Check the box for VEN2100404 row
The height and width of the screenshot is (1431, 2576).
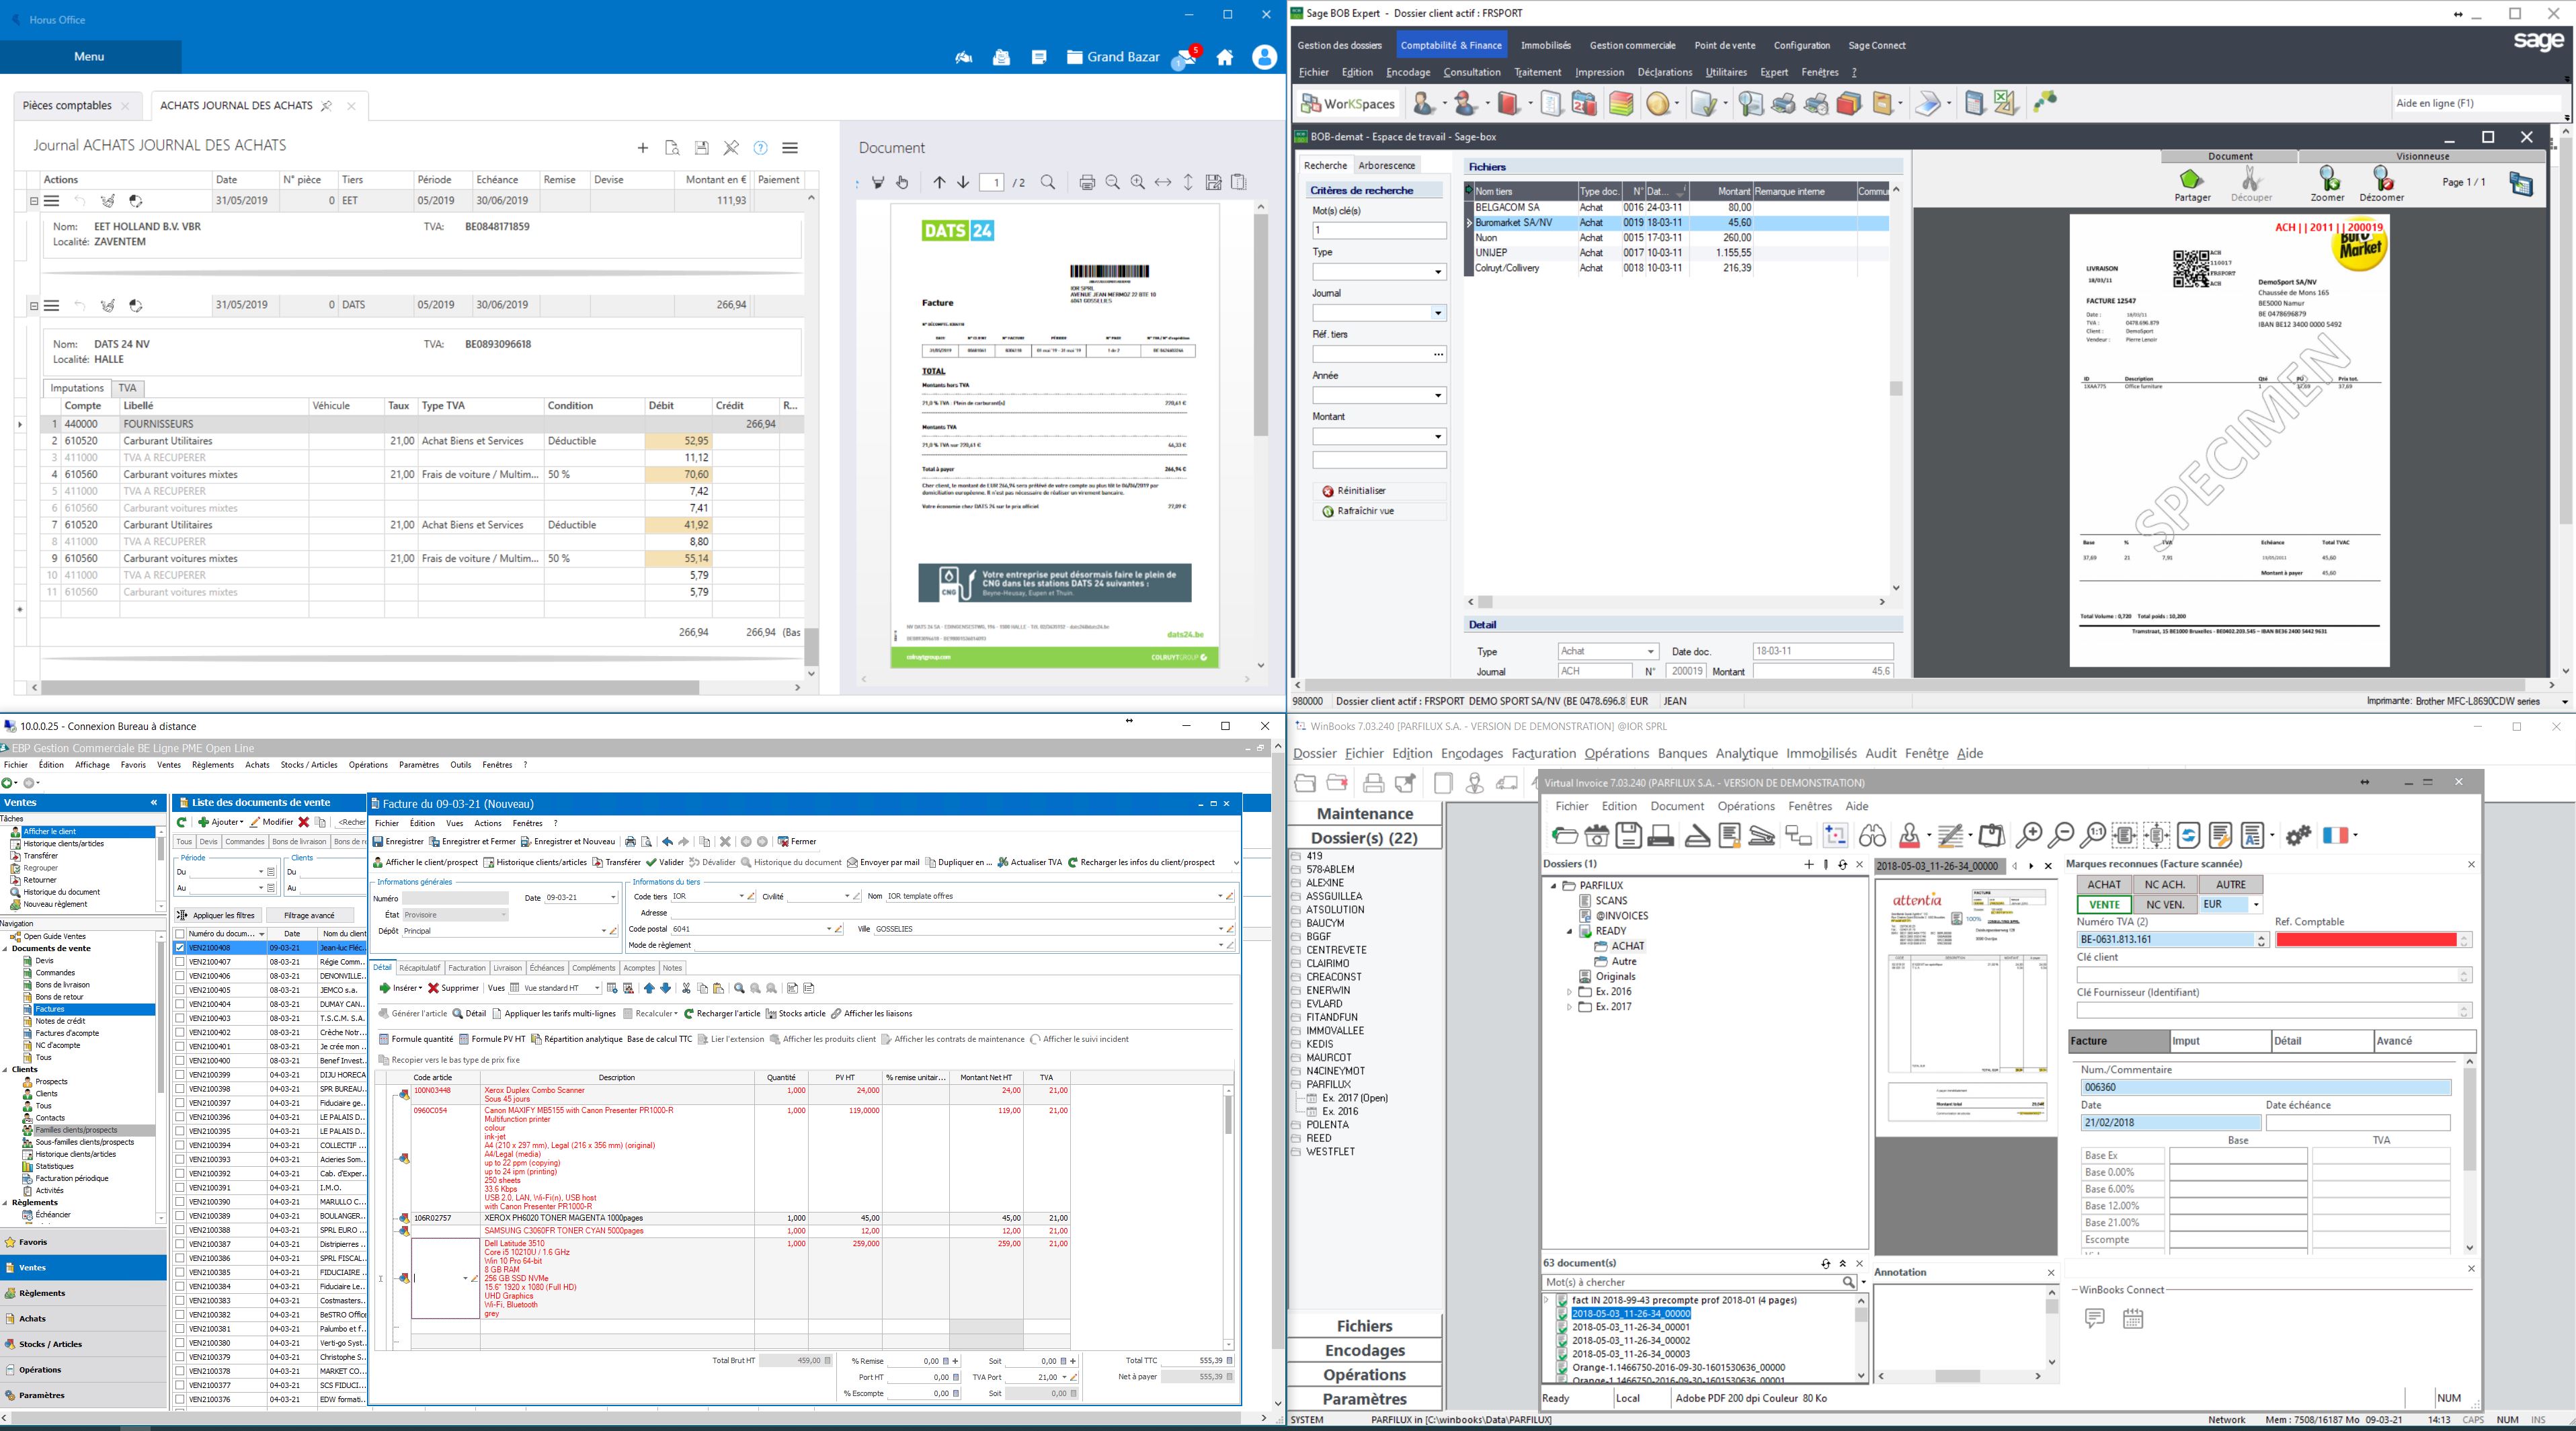click(x=180, y=1004)
